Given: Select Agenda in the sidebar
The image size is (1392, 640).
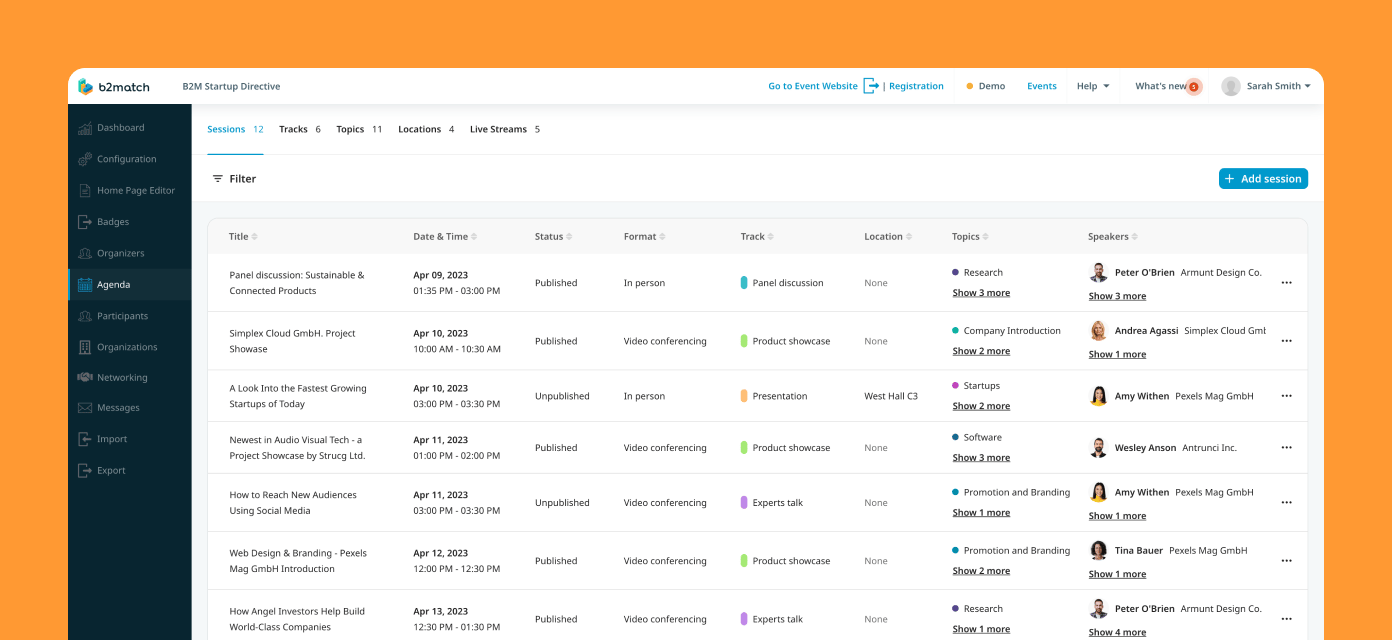Looking at the screenshot, I should coord(129,285).
